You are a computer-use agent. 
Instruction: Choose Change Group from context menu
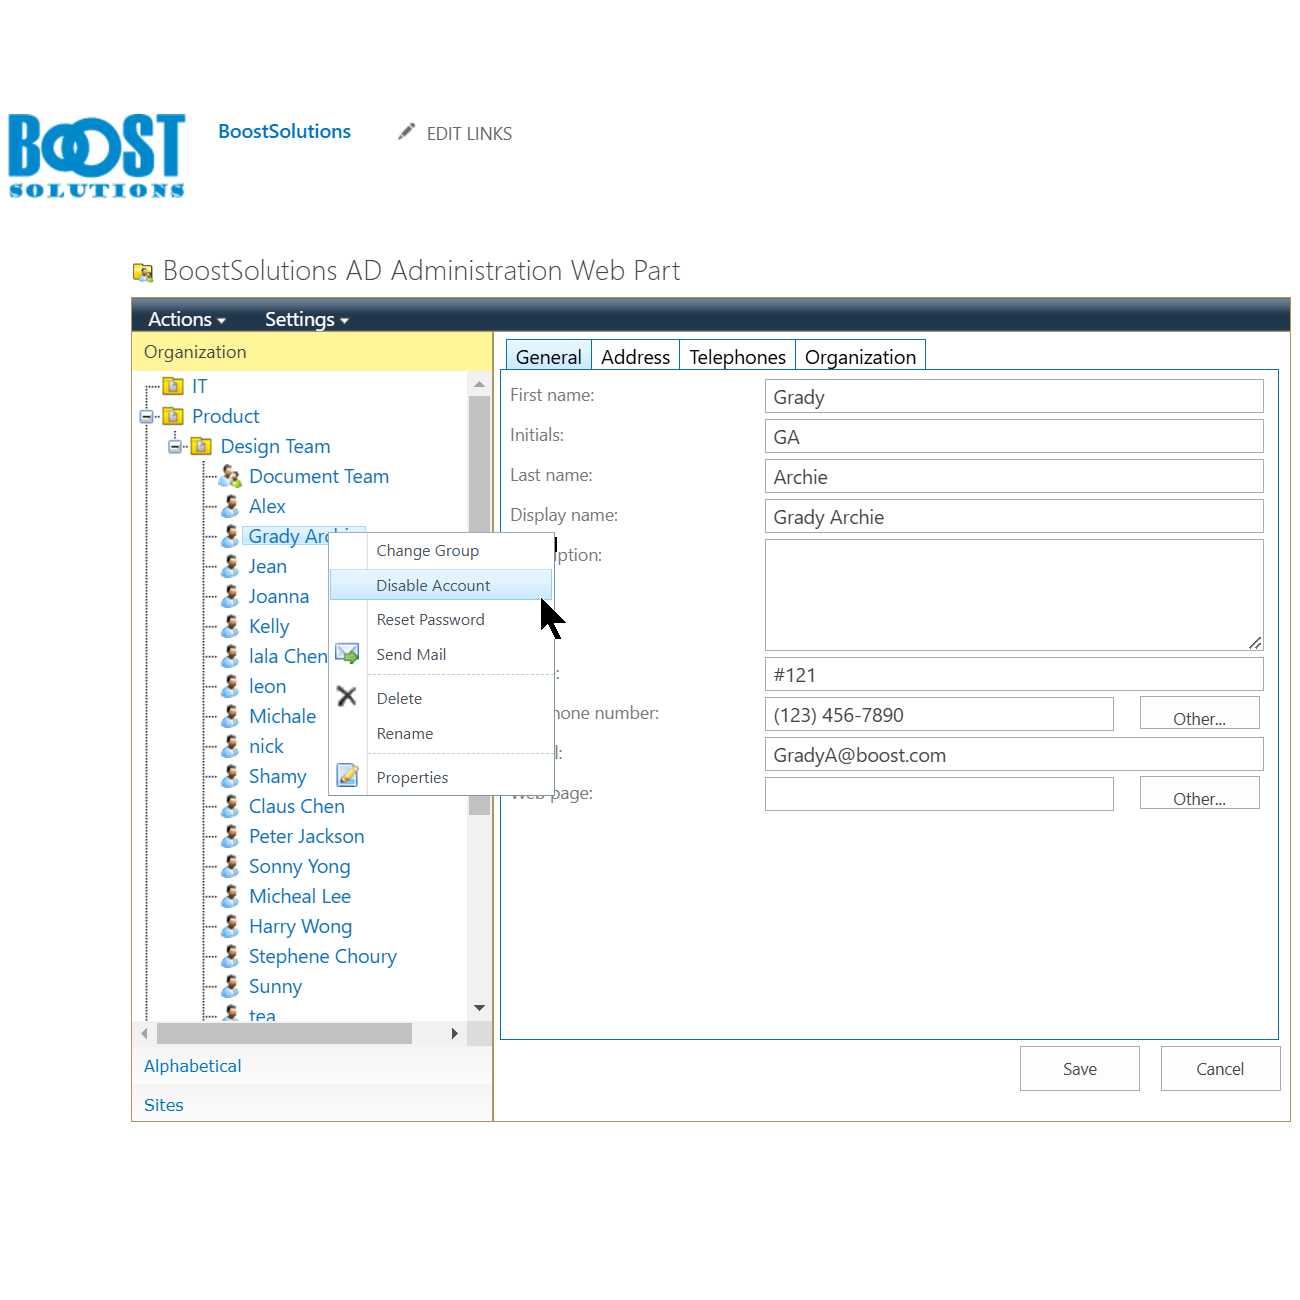(440, 551)
